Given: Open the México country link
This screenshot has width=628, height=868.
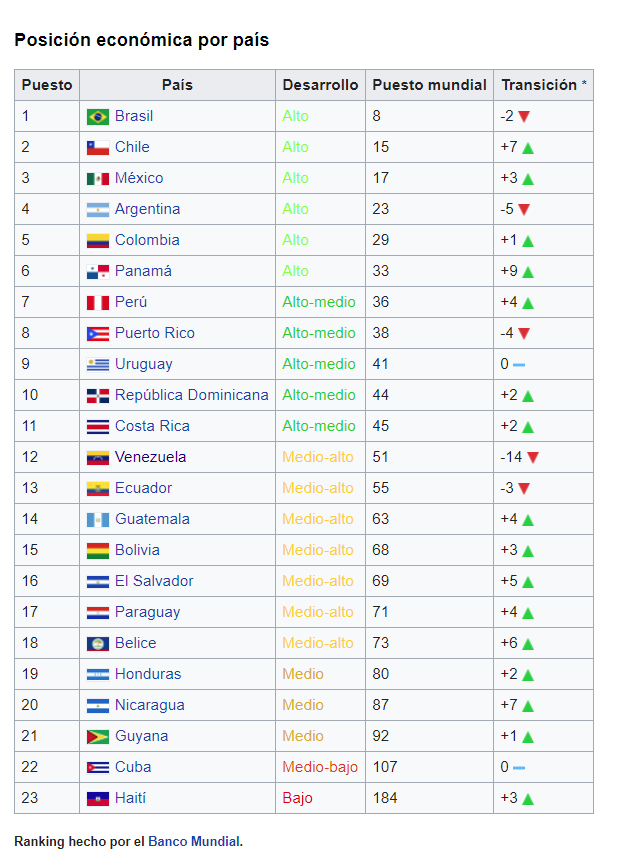Looking at the screenshot, I should click(x=139, y=178).
